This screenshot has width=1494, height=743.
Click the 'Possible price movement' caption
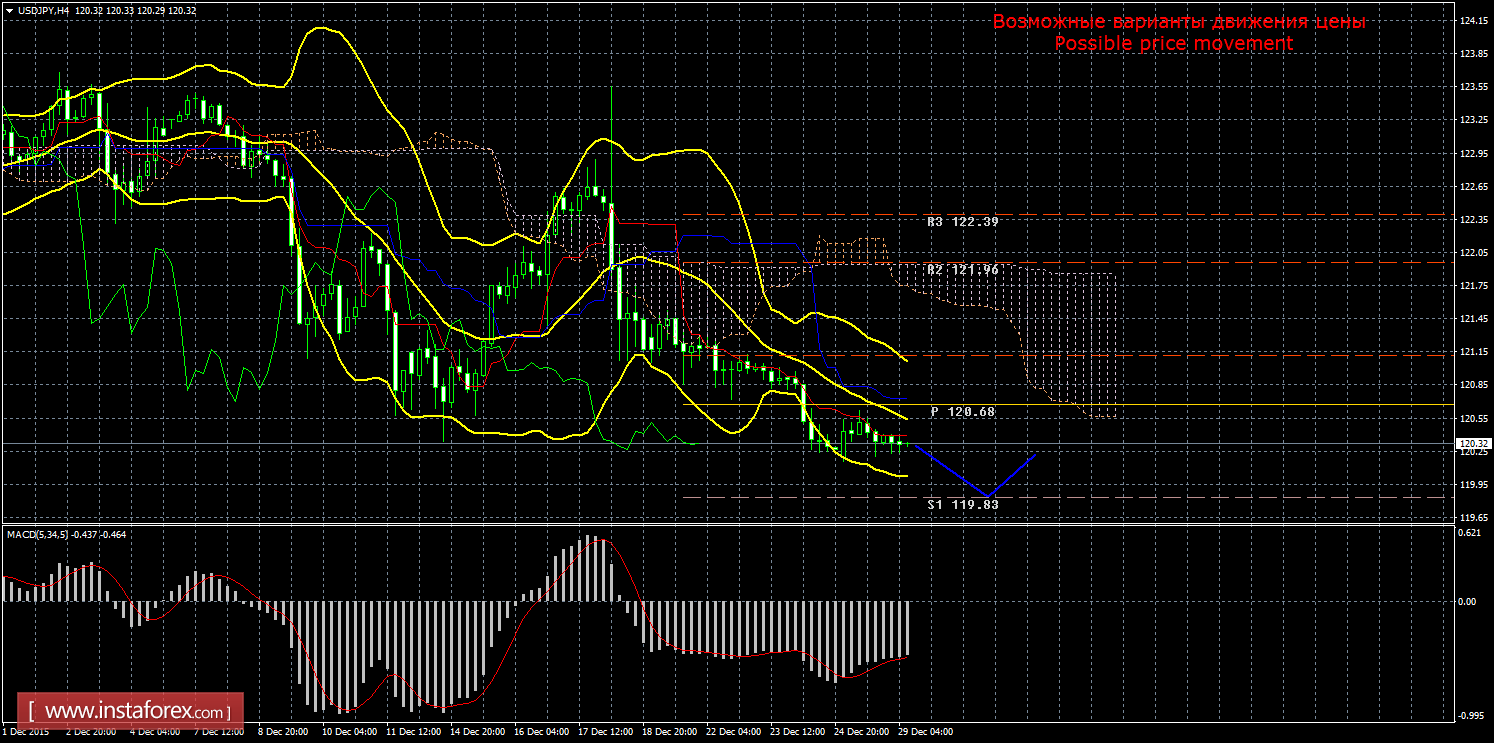(1174, 44)
